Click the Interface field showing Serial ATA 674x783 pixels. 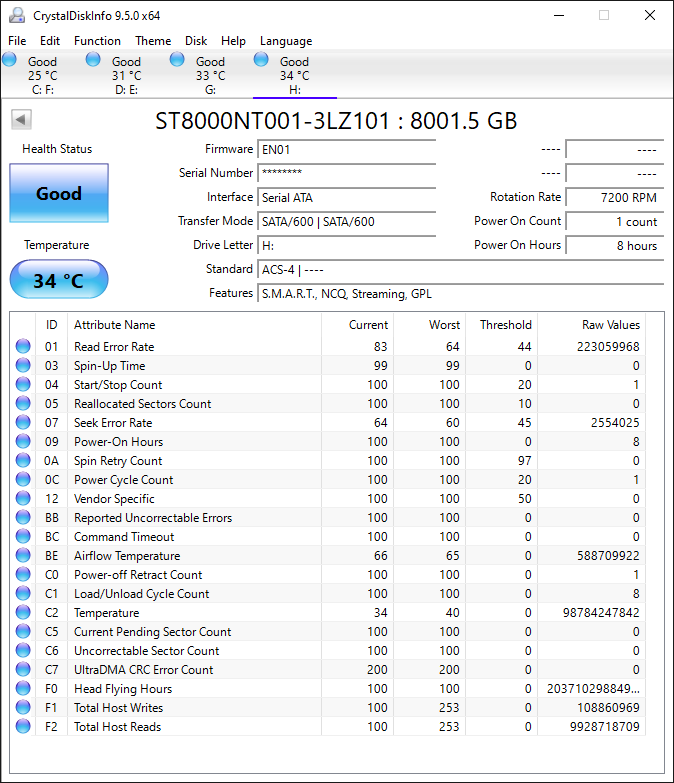click(346, 197)
